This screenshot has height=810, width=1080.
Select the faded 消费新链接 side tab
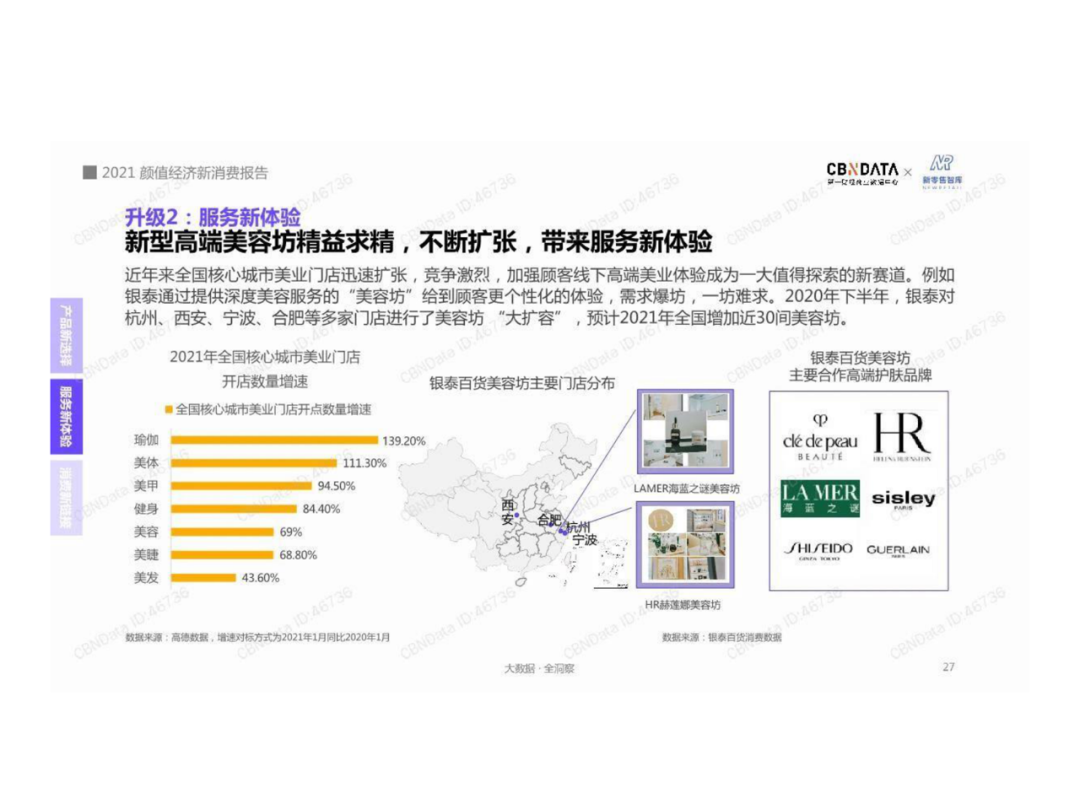click(x=66, y=498)
